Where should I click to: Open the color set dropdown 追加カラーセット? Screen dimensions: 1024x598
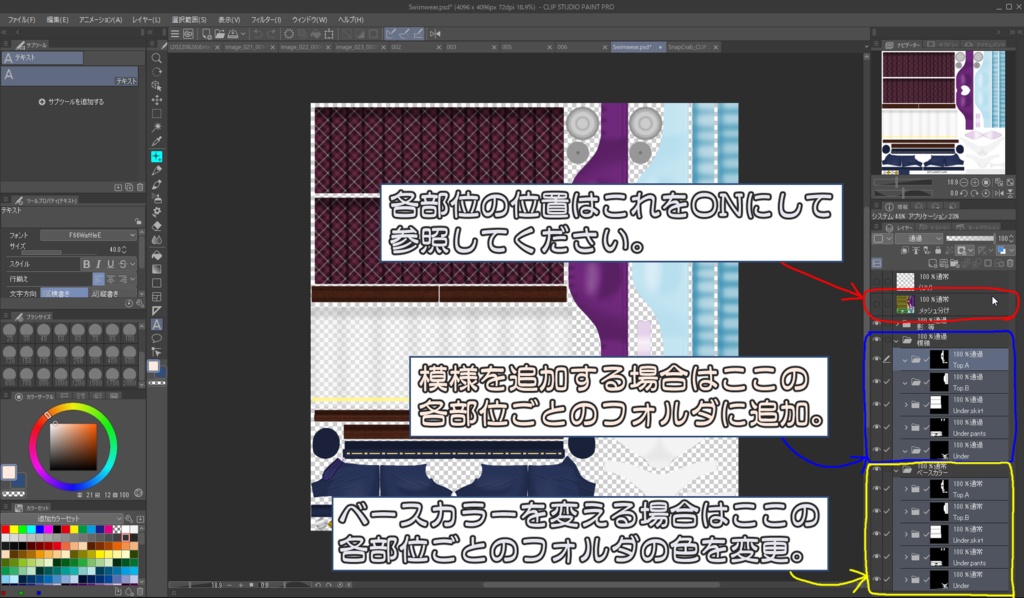pos(79,518)
